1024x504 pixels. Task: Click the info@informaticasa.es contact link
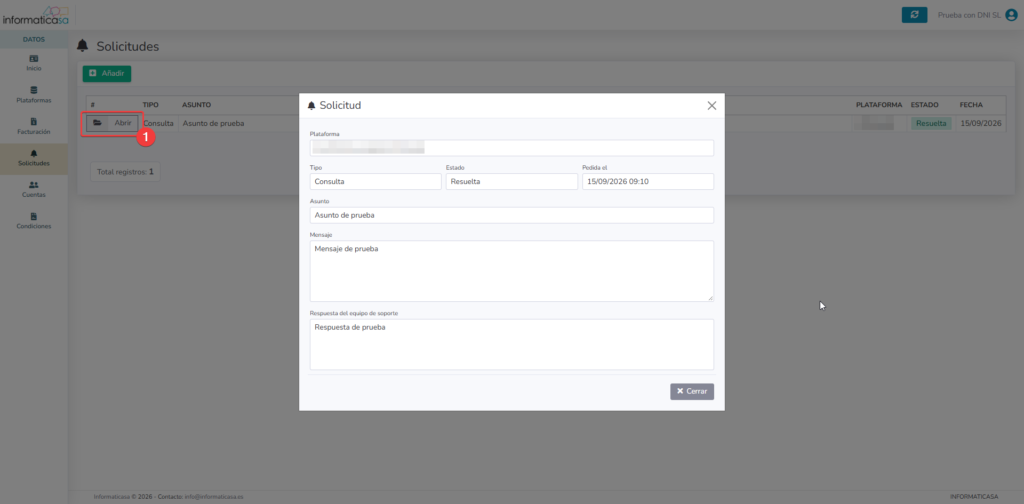point(214,497)
